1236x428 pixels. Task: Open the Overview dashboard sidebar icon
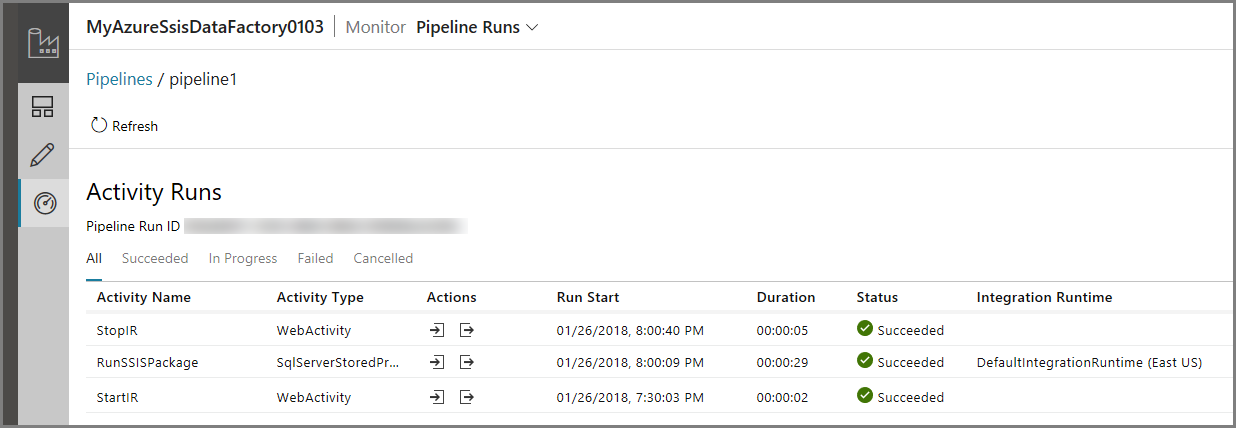43,107
